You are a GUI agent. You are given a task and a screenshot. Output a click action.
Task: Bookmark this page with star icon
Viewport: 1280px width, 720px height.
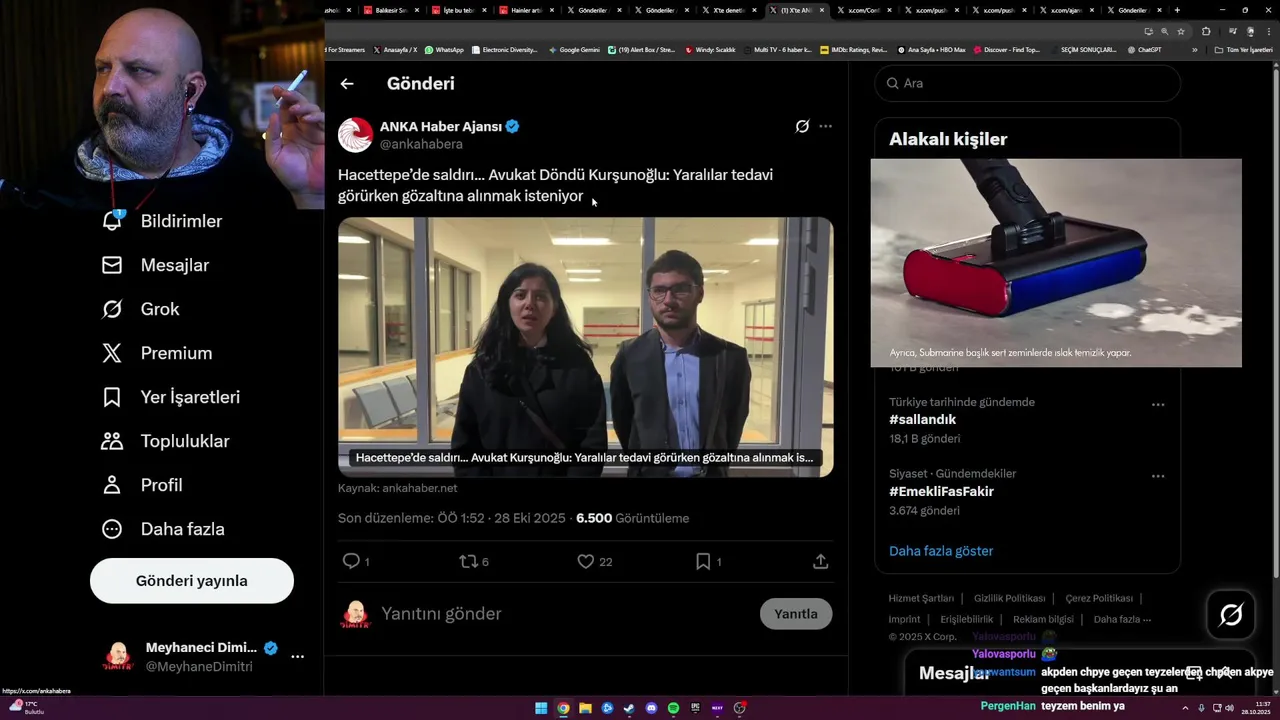(1181, 31)
